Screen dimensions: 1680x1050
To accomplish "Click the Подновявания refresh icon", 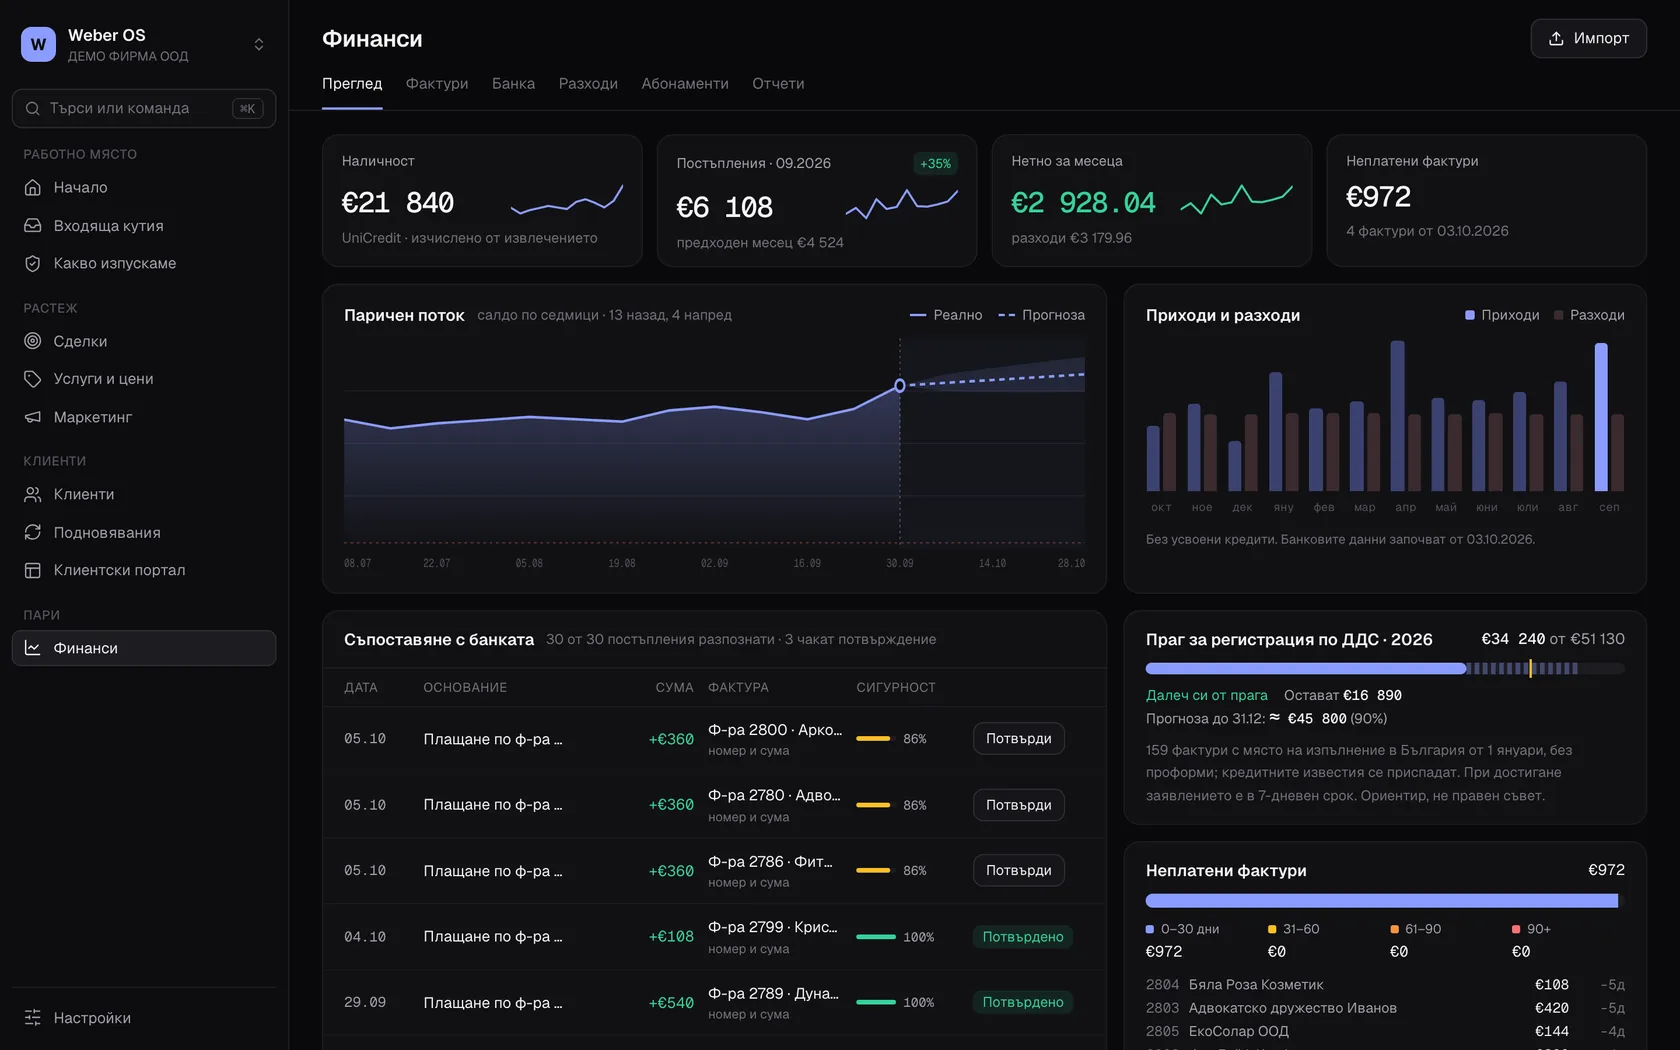I will pyautogui.click(x=33, y=532).
